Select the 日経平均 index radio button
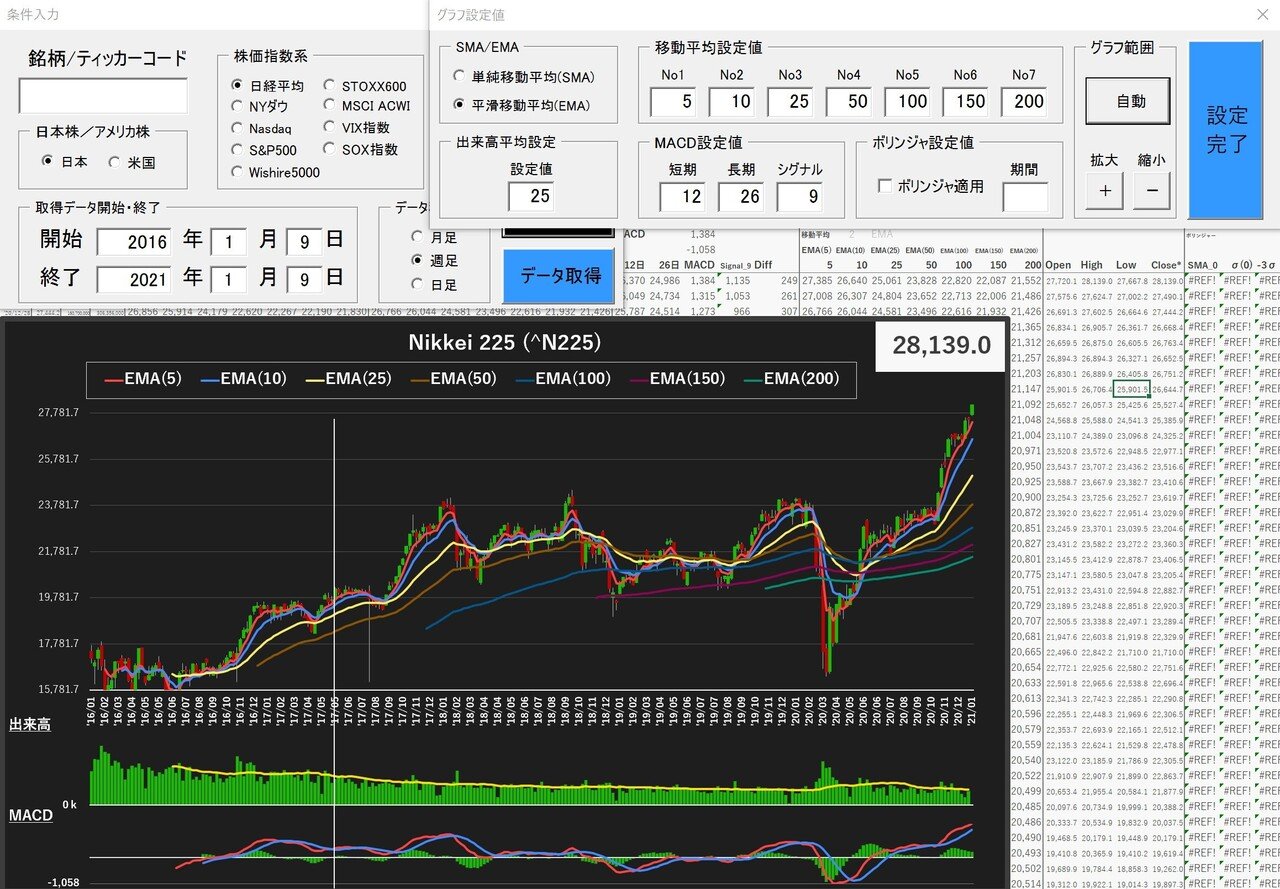This screenshot has height=889, width=1280. [237, 86]
